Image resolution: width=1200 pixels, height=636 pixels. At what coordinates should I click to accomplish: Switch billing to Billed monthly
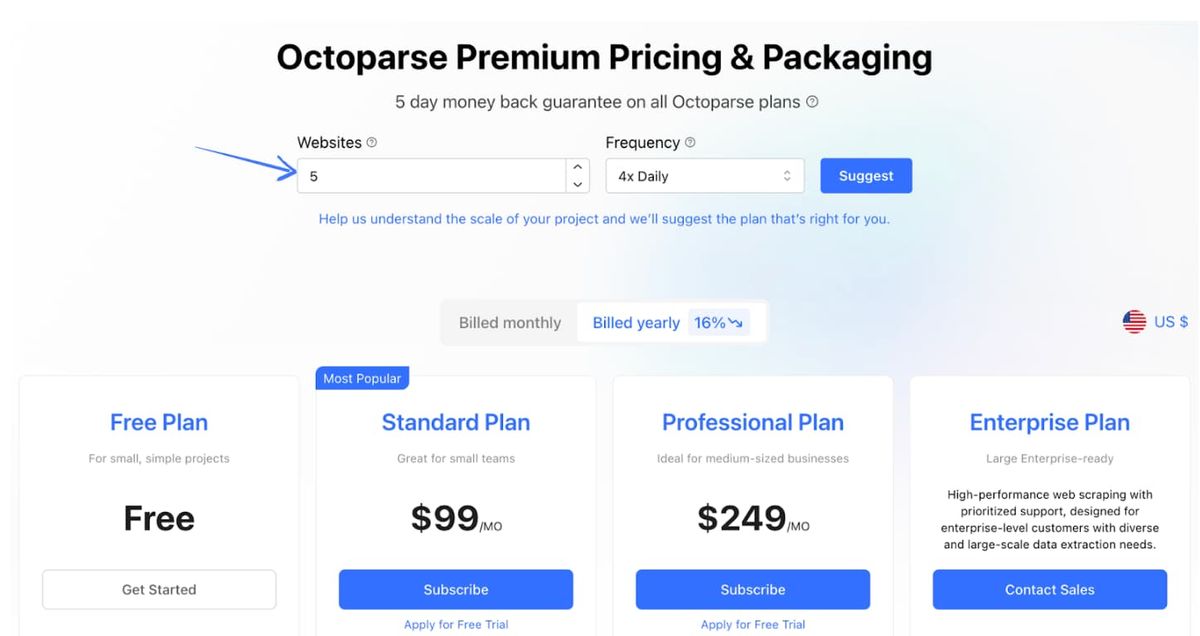(x=510, y=322)
